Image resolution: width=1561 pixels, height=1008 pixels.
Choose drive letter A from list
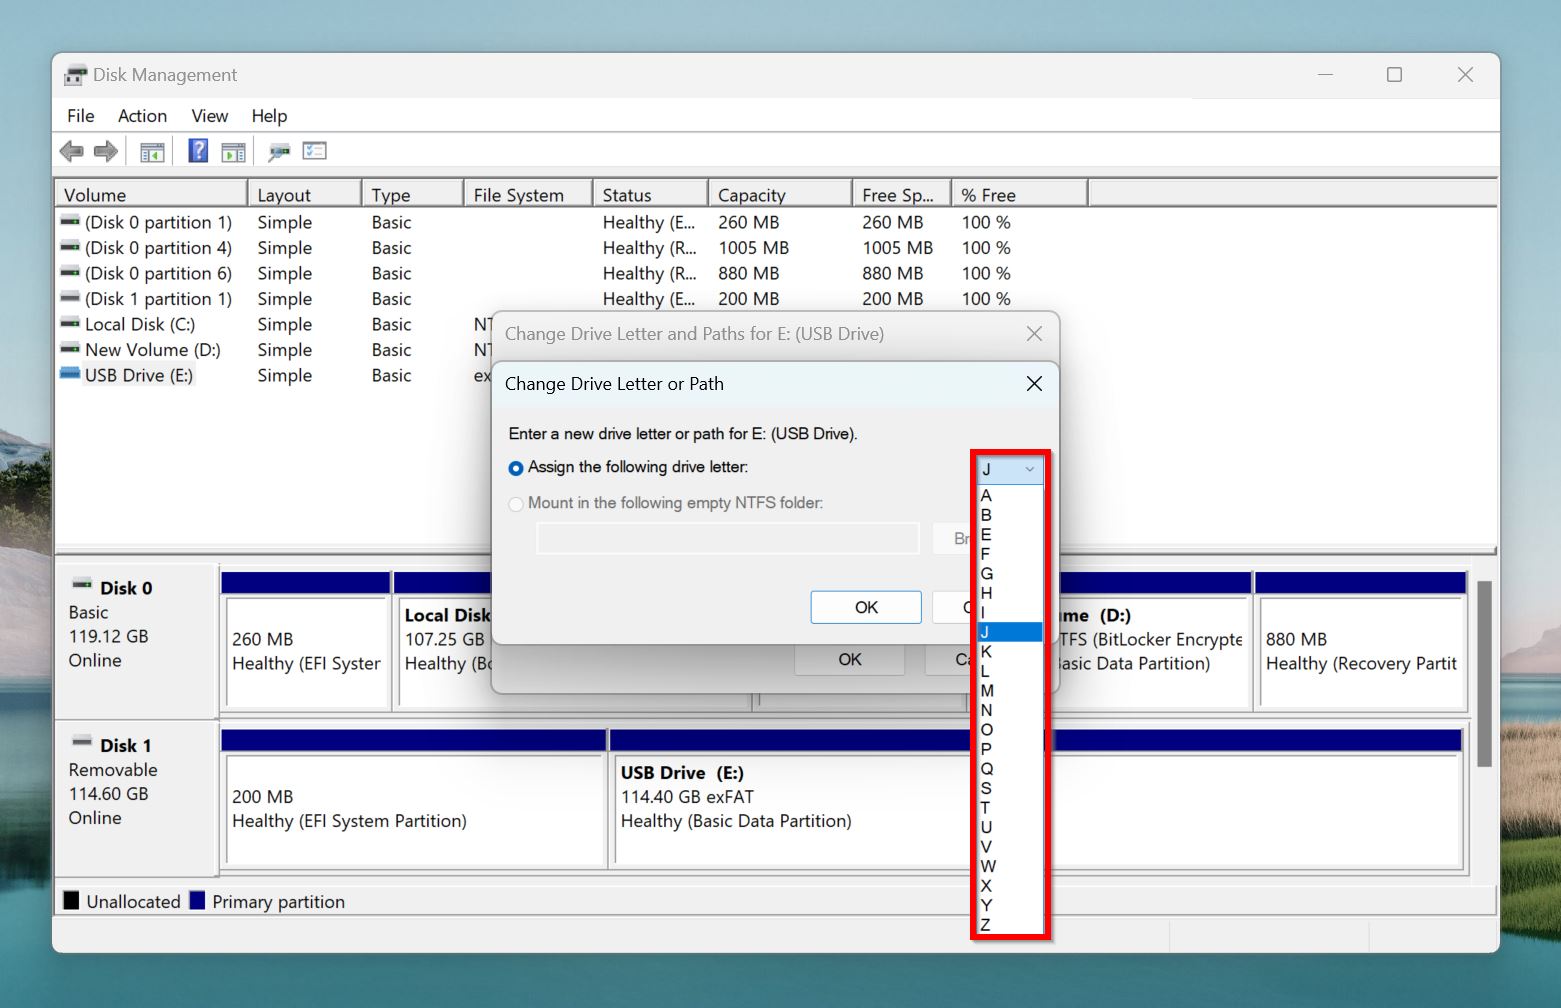click(1010, 496)
